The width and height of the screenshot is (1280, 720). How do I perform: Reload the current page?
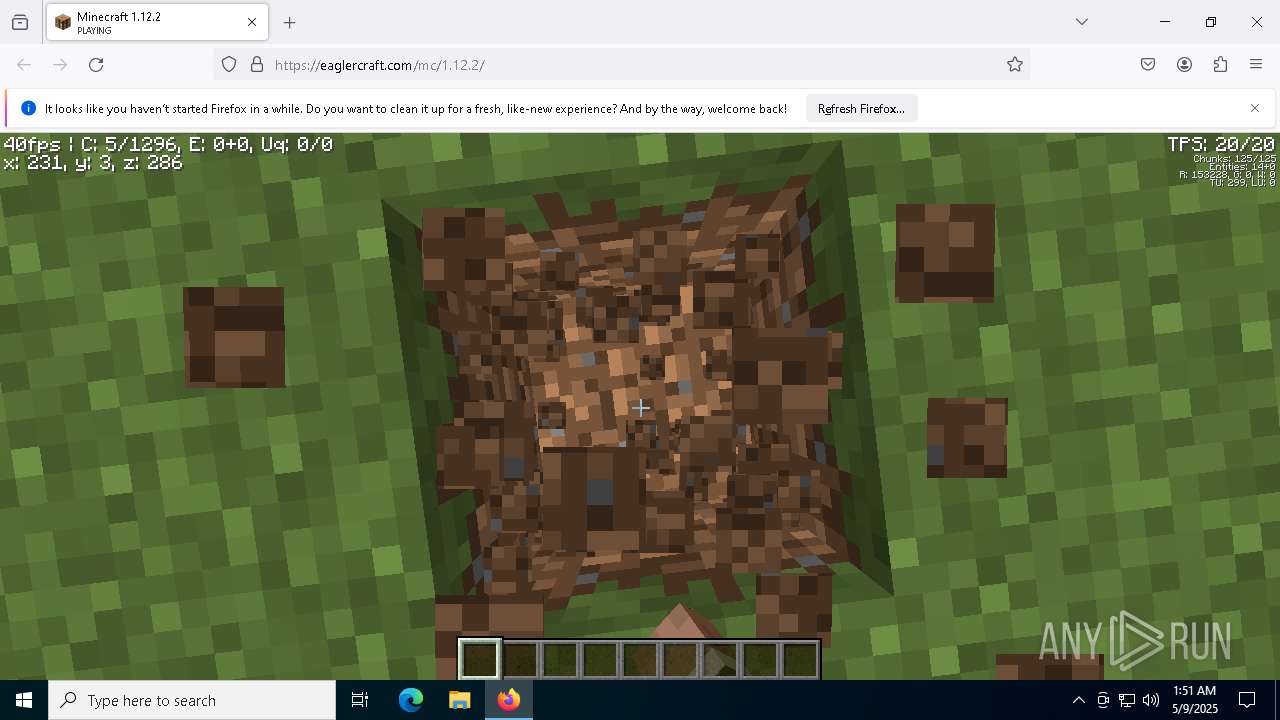point(96,65)
